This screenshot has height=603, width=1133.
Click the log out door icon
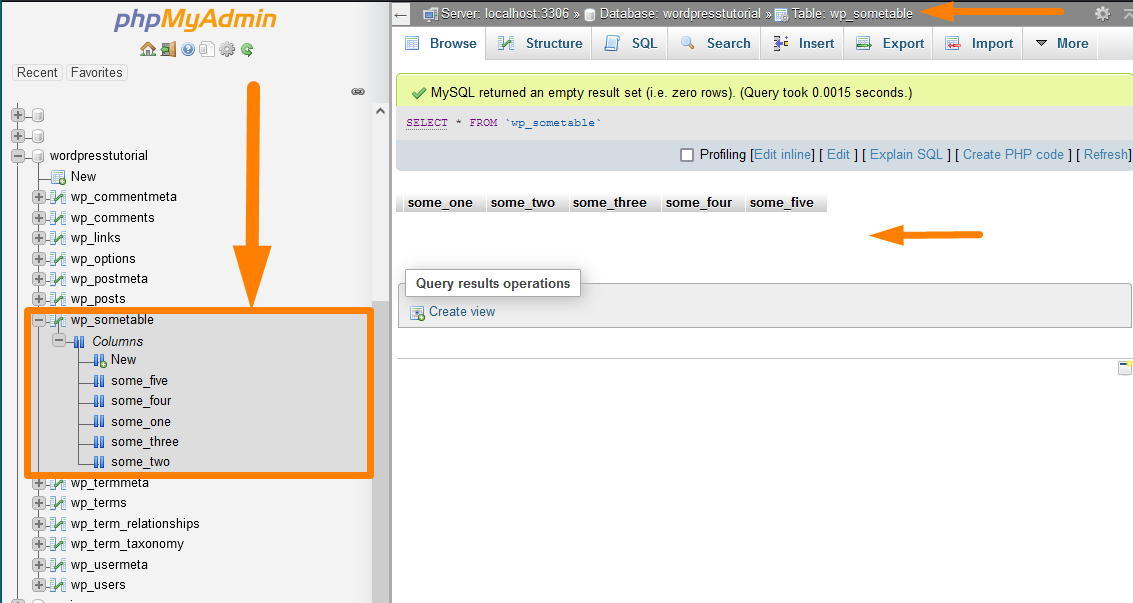tap(168, 49)
